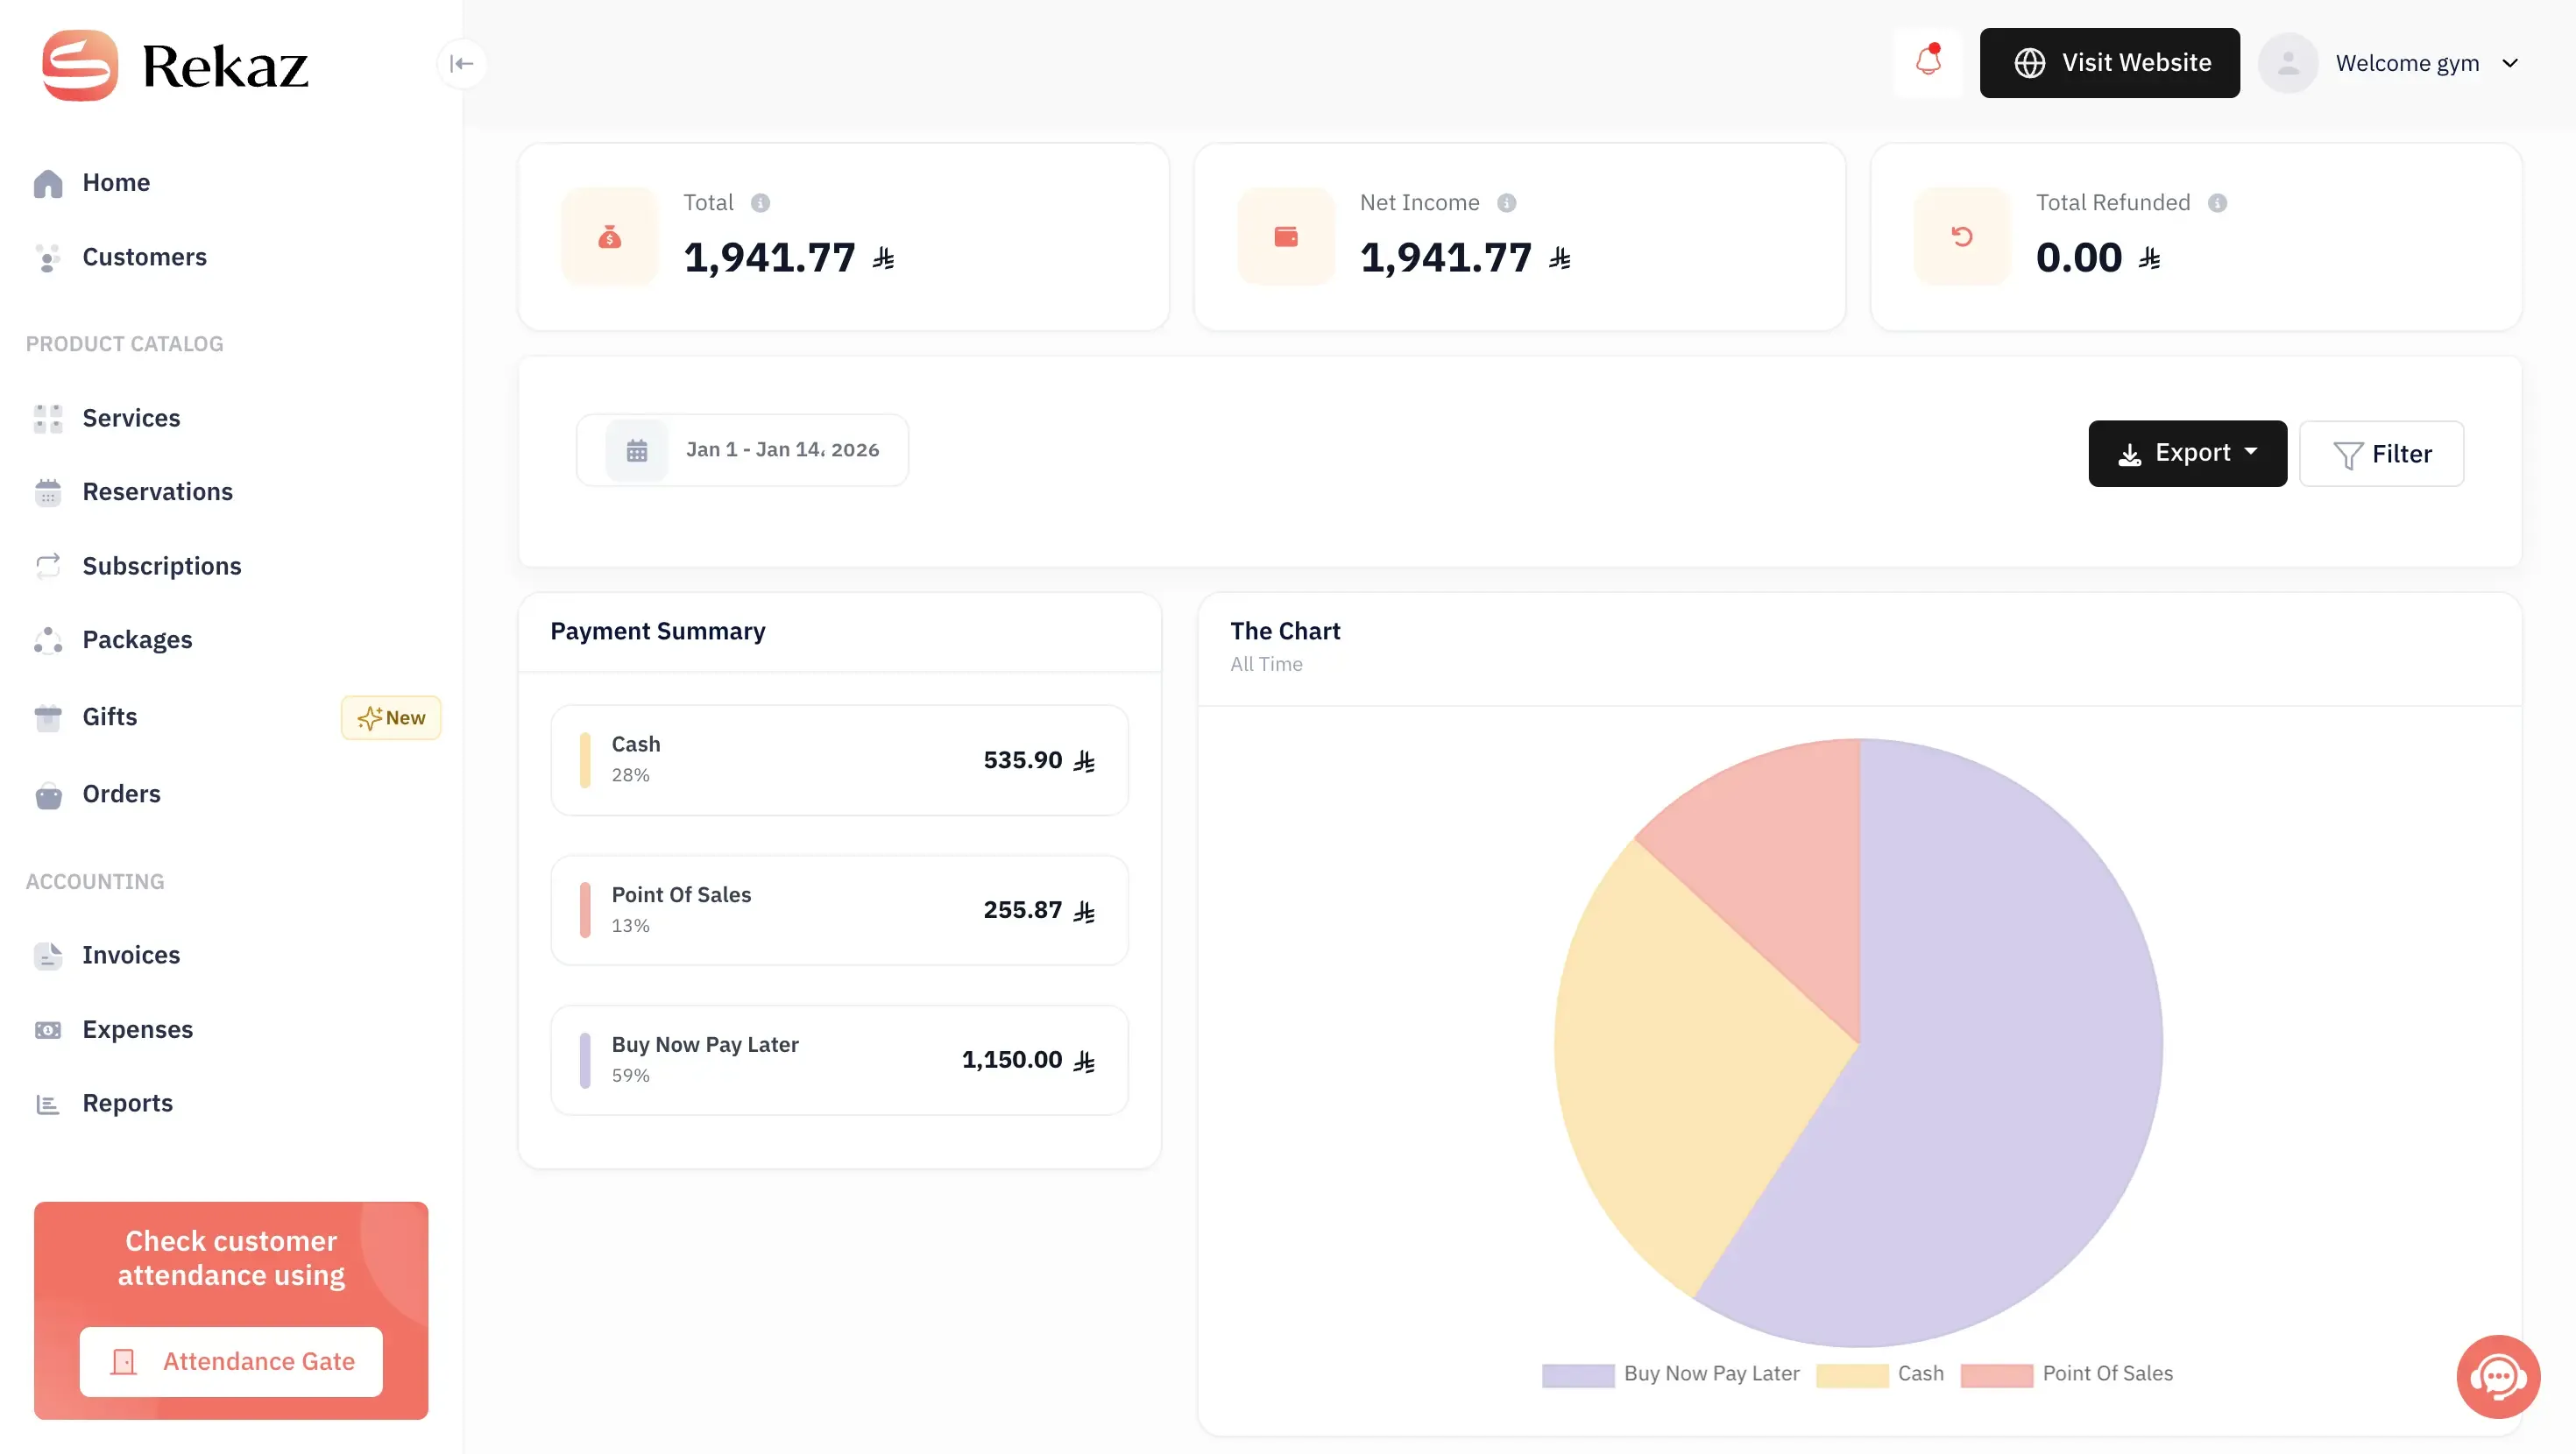This screenshot has height=1454, width=2576.
Task: Open the Filter options
Action: (2381, 453)
